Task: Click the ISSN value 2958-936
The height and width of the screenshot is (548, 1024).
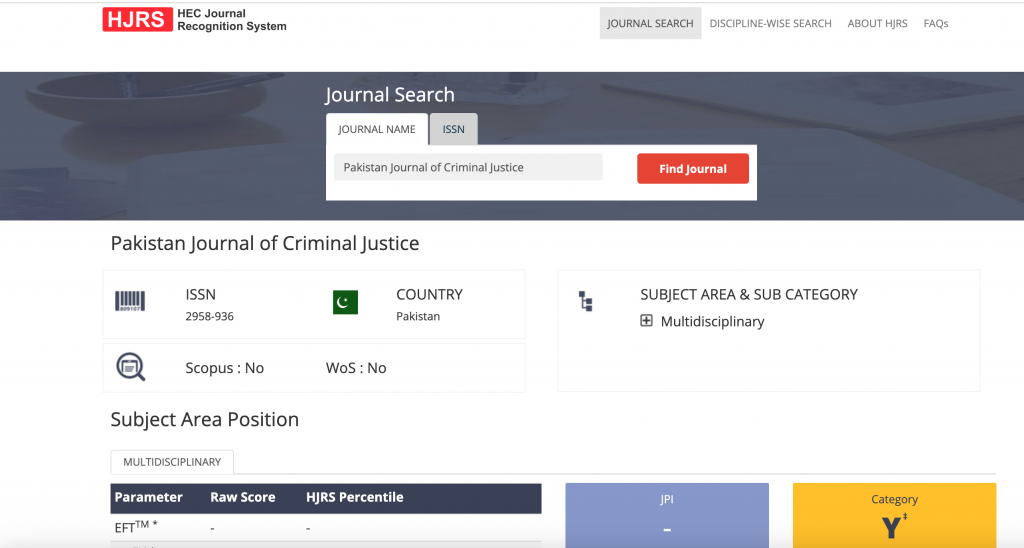Action: click(210, 316)
